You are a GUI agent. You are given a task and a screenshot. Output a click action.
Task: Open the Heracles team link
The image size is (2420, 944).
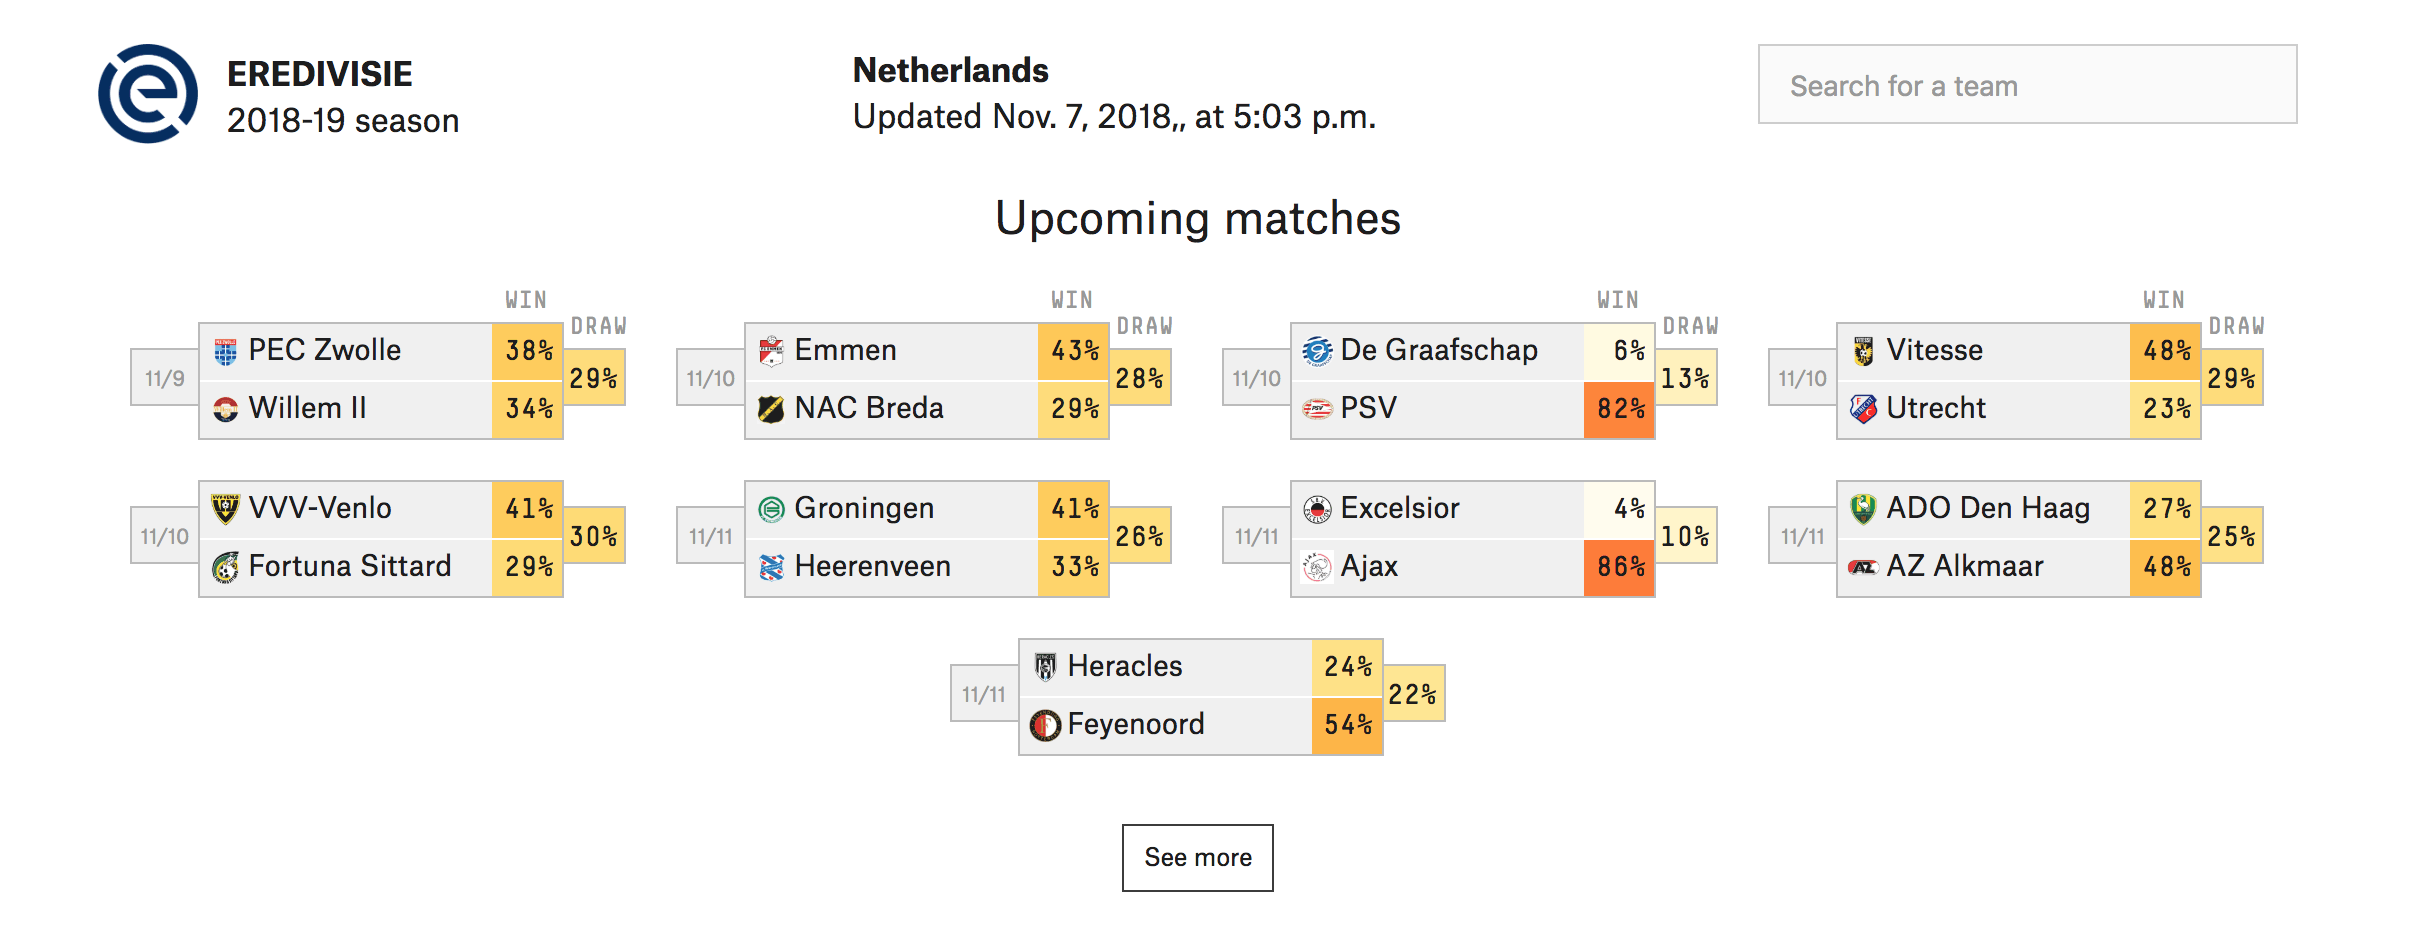pos(1124,666)
